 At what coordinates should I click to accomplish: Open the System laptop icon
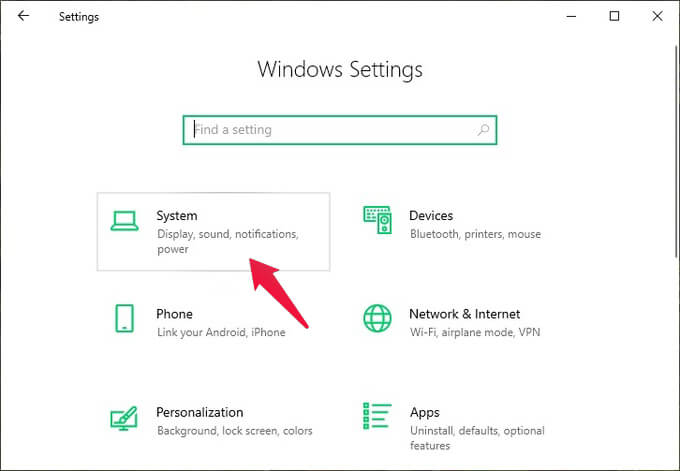[124, 221]
